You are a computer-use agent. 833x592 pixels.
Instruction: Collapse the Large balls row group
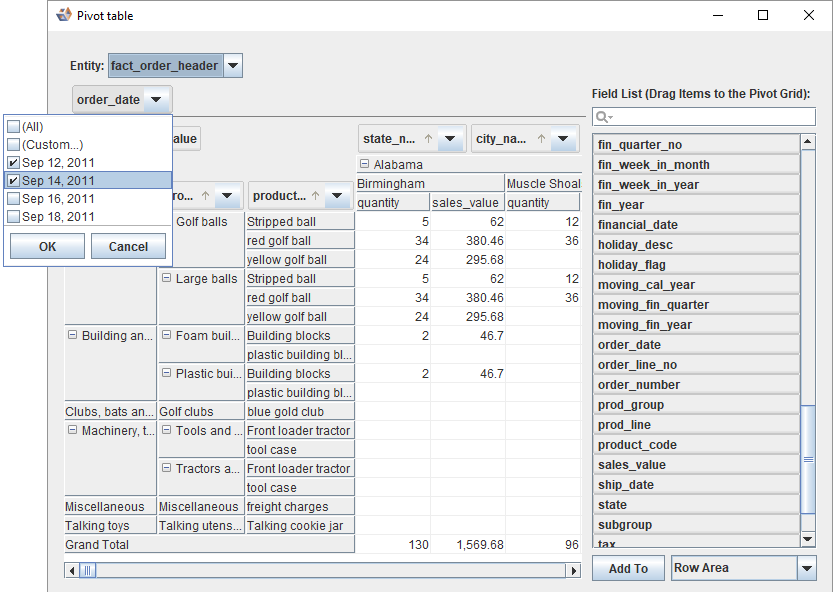click(166, 279)
